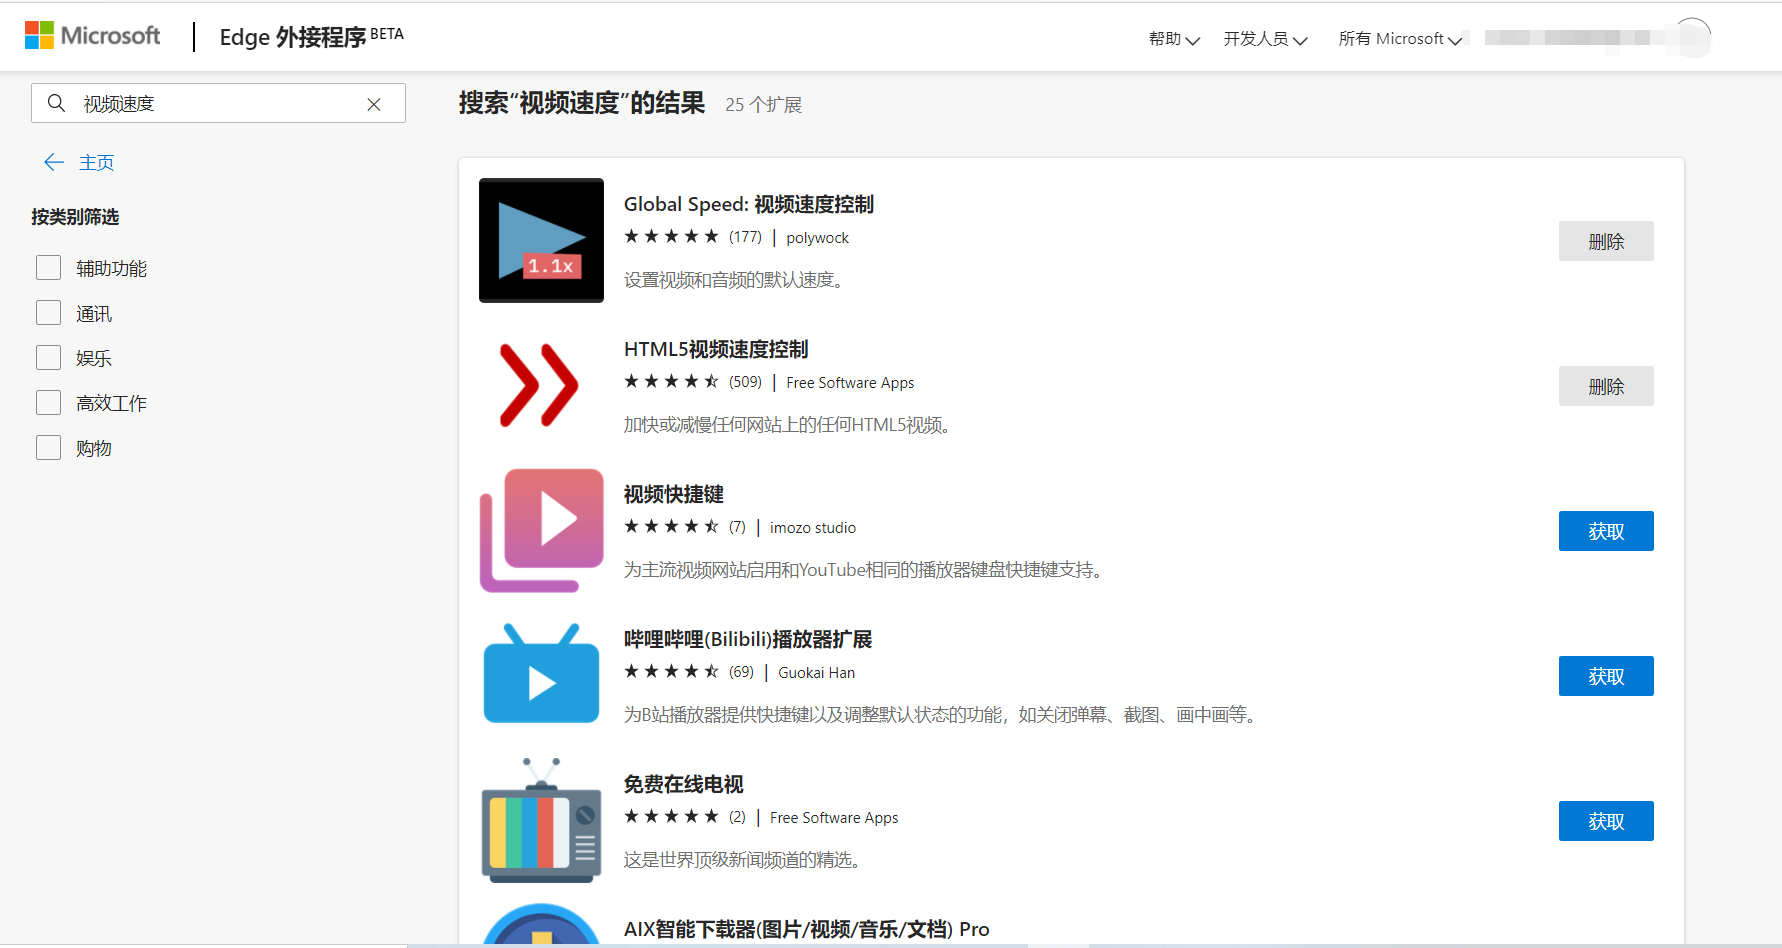
Task: Open the Bilibili player extension icon
Action: [541, 675]
